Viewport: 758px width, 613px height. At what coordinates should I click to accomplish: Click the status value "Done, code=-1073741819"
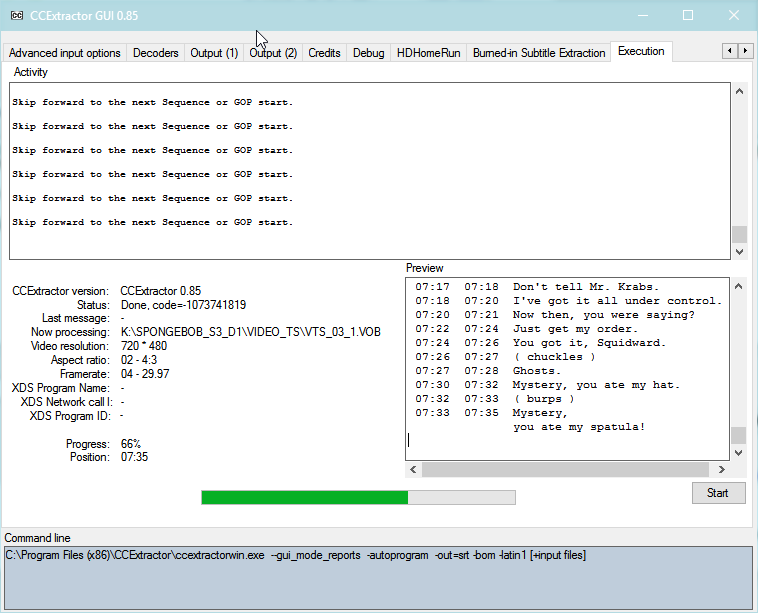pyautogui.click(x=183, y=305)
